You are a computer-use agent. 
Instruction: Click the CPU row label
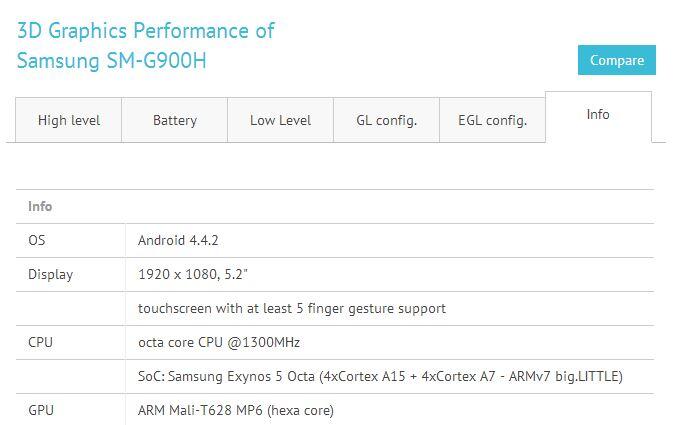40,343
